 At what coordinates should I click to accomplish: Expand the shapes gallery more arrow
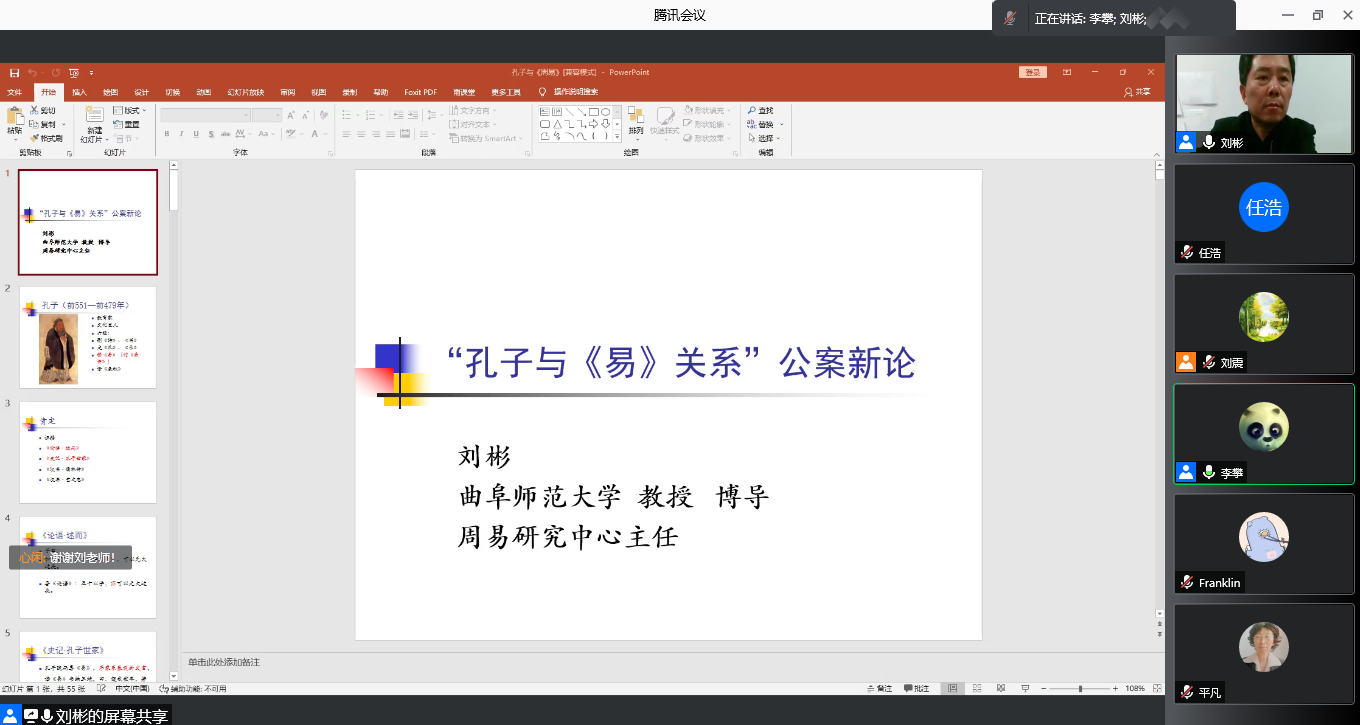tap(617, 137)
